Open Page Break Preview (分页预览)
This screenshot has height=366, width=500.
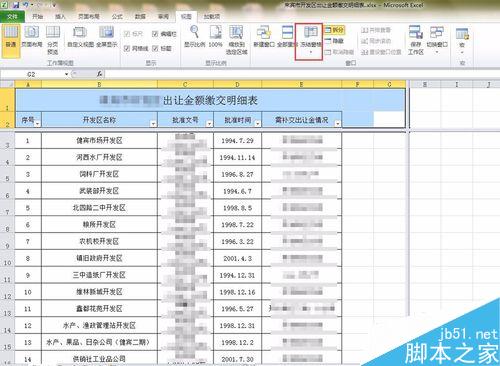pos(53,40)
